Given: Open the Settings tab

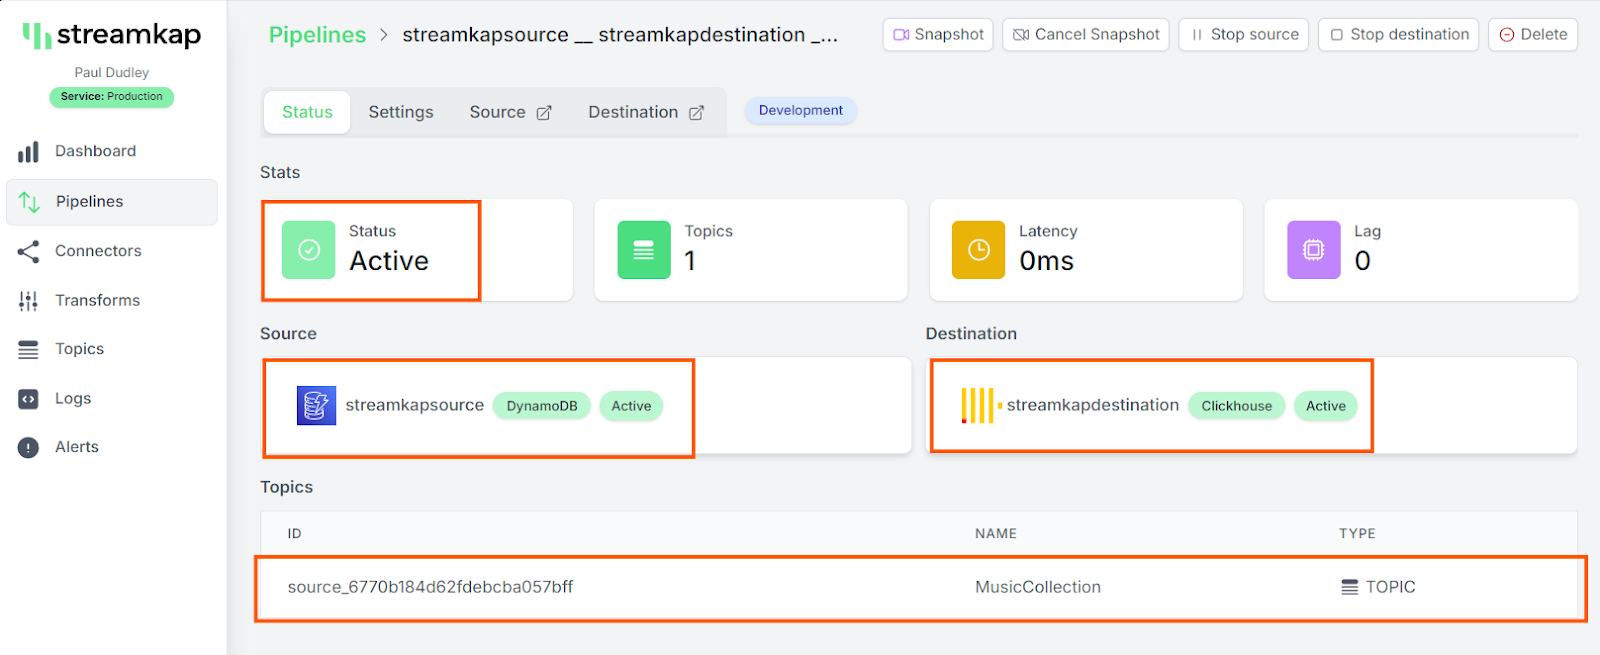Looking at the screenshot, I should (401, 112).
